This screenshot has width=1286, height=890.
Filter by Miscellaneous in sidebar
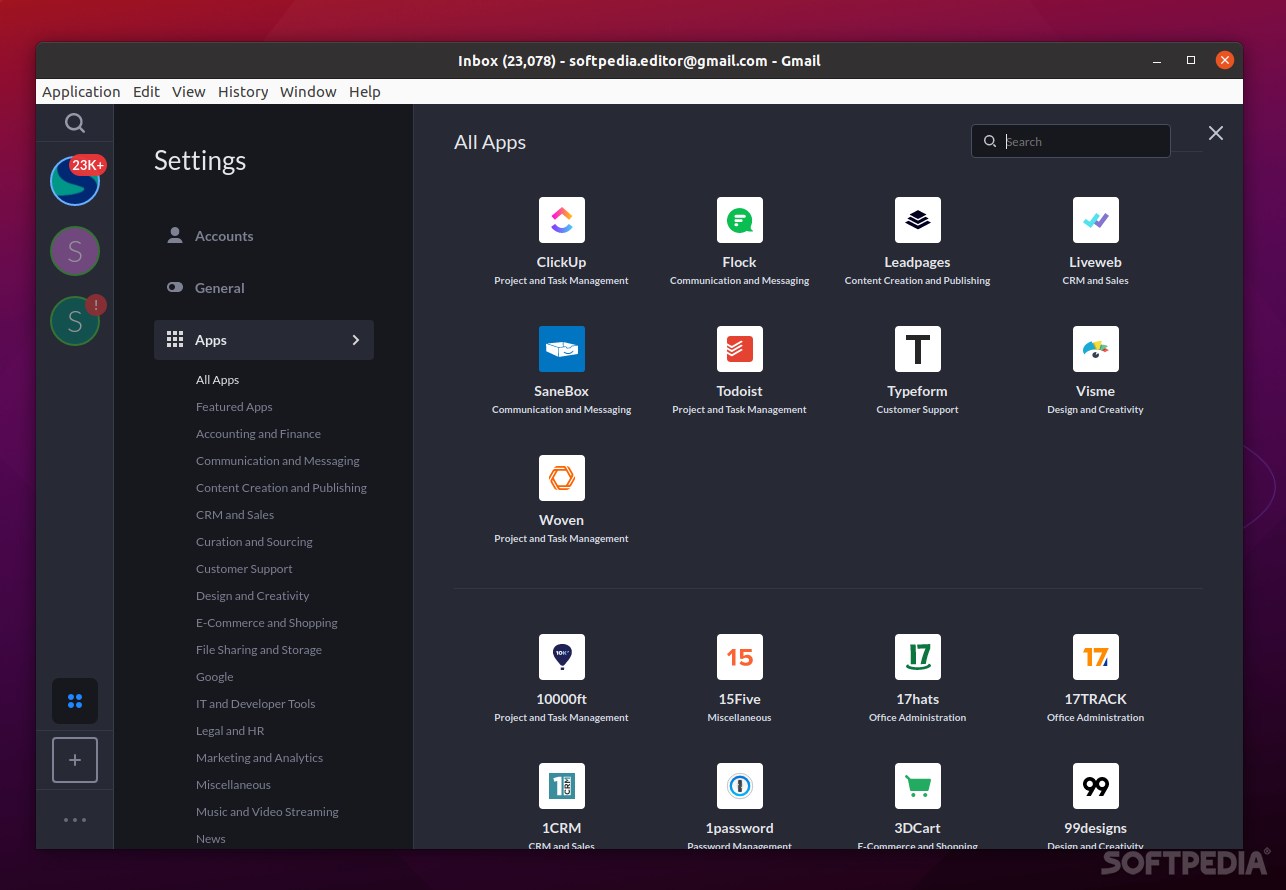point(233,785)
